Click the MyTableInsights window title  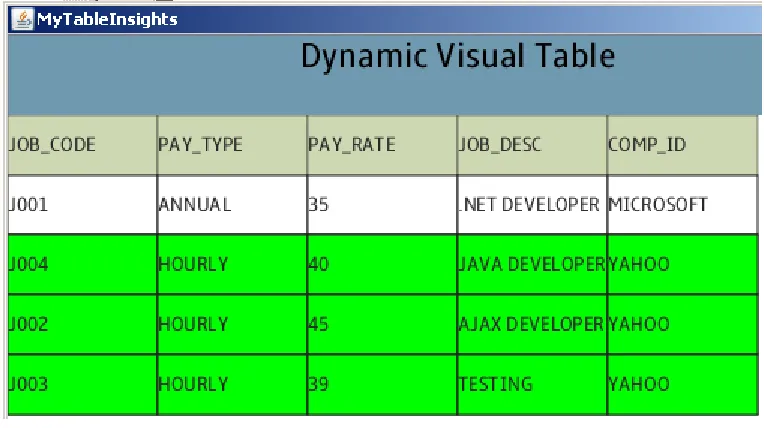[x=107, y=19]
